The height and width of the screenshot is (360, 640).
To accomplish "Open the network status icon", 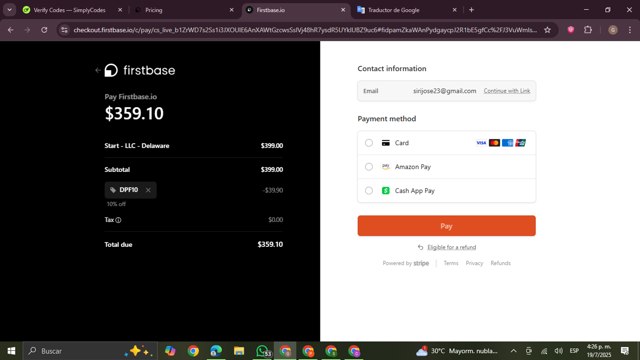I will coord(544,351).
